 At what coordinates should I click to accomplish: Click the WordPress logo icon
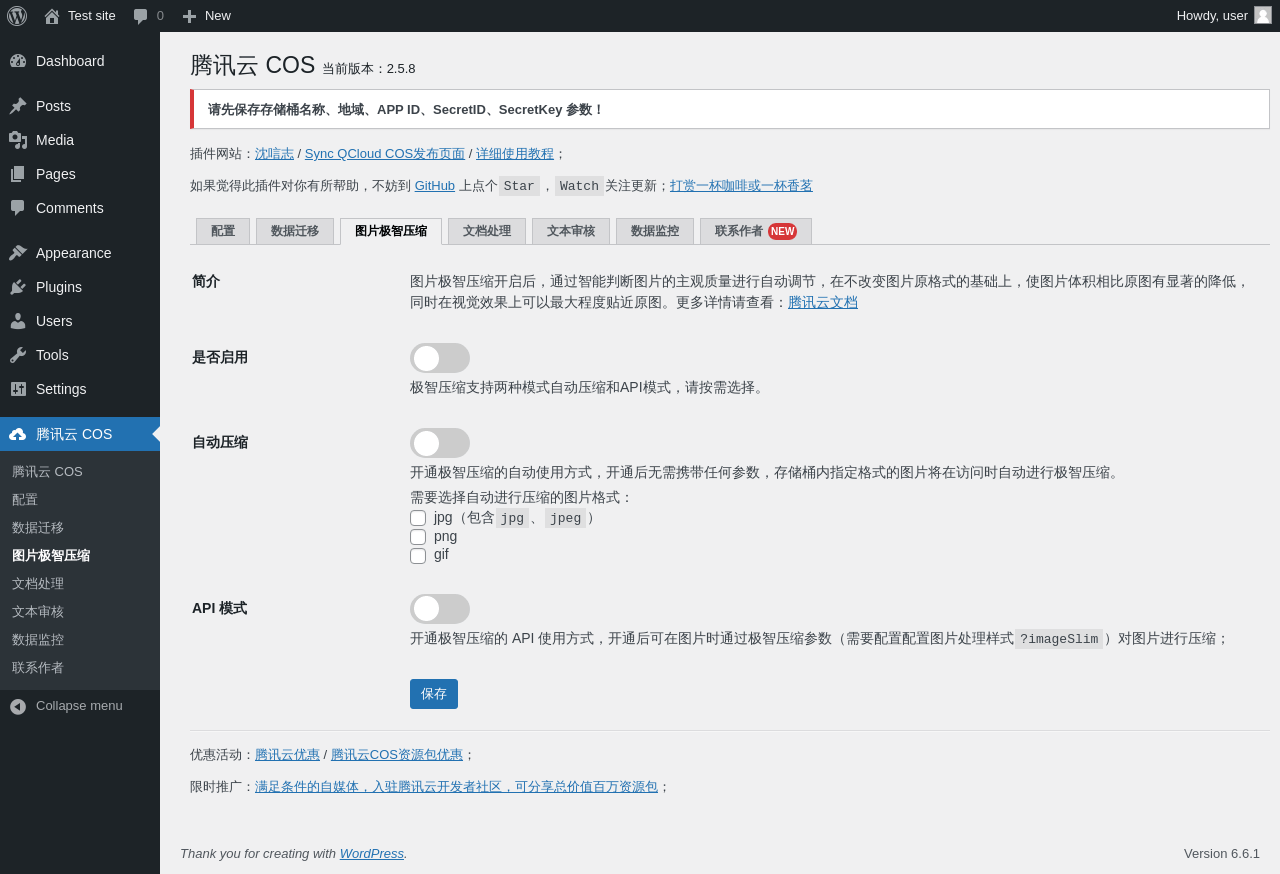17,16
